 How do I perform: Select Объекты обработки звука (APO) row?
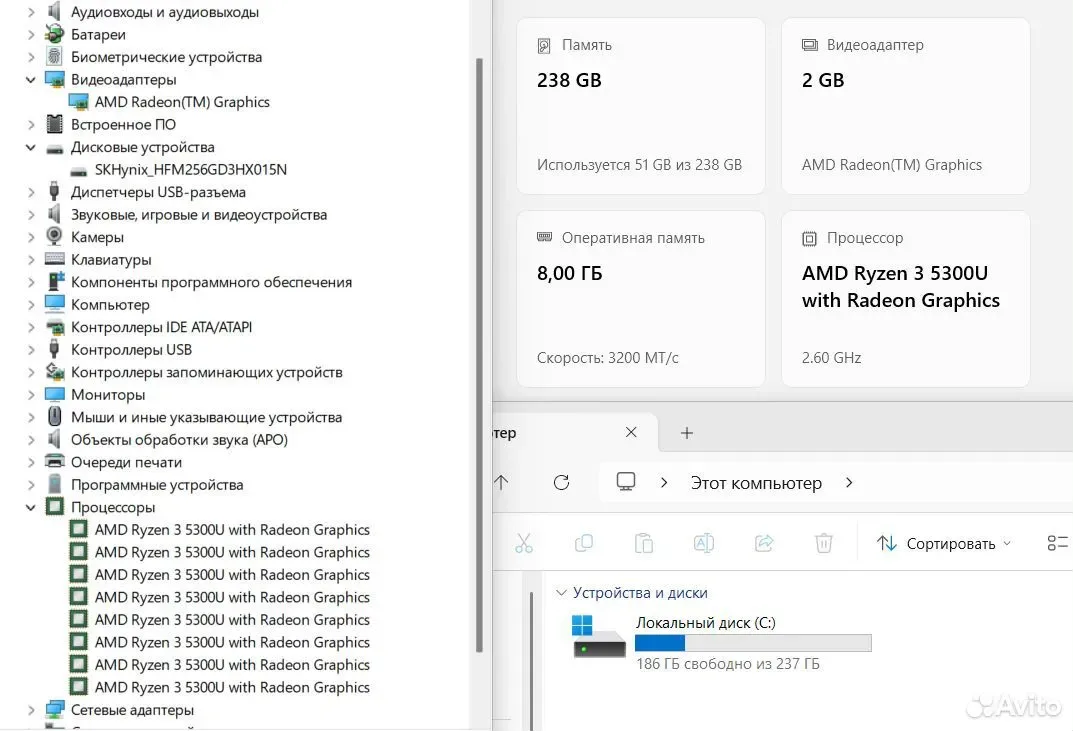pos(179,440)
